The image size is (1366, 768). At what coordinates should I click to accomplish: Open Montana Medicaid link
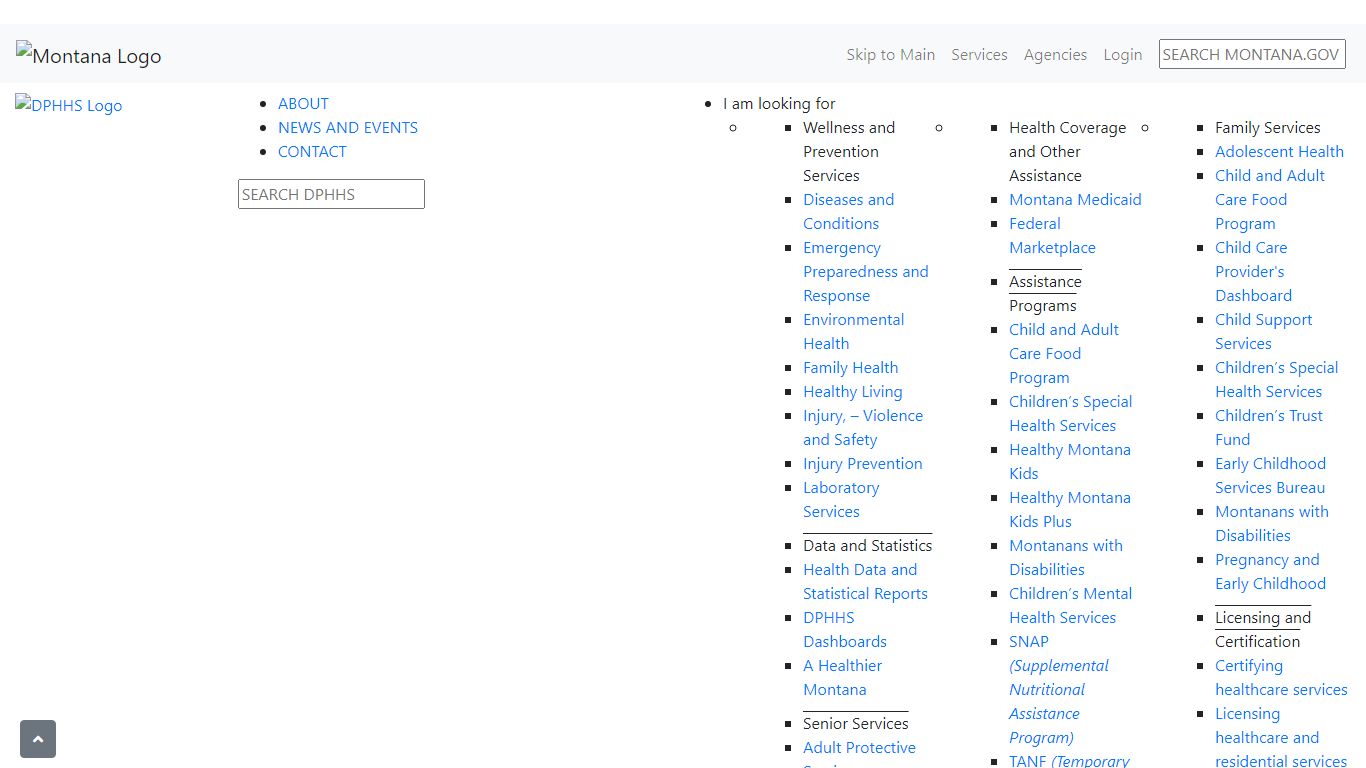click(1075, 199)
